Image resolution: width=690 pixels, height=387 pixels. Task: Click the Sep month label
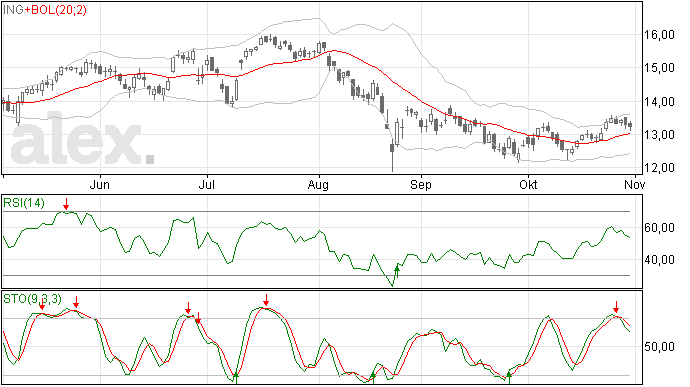coord(421,184)
